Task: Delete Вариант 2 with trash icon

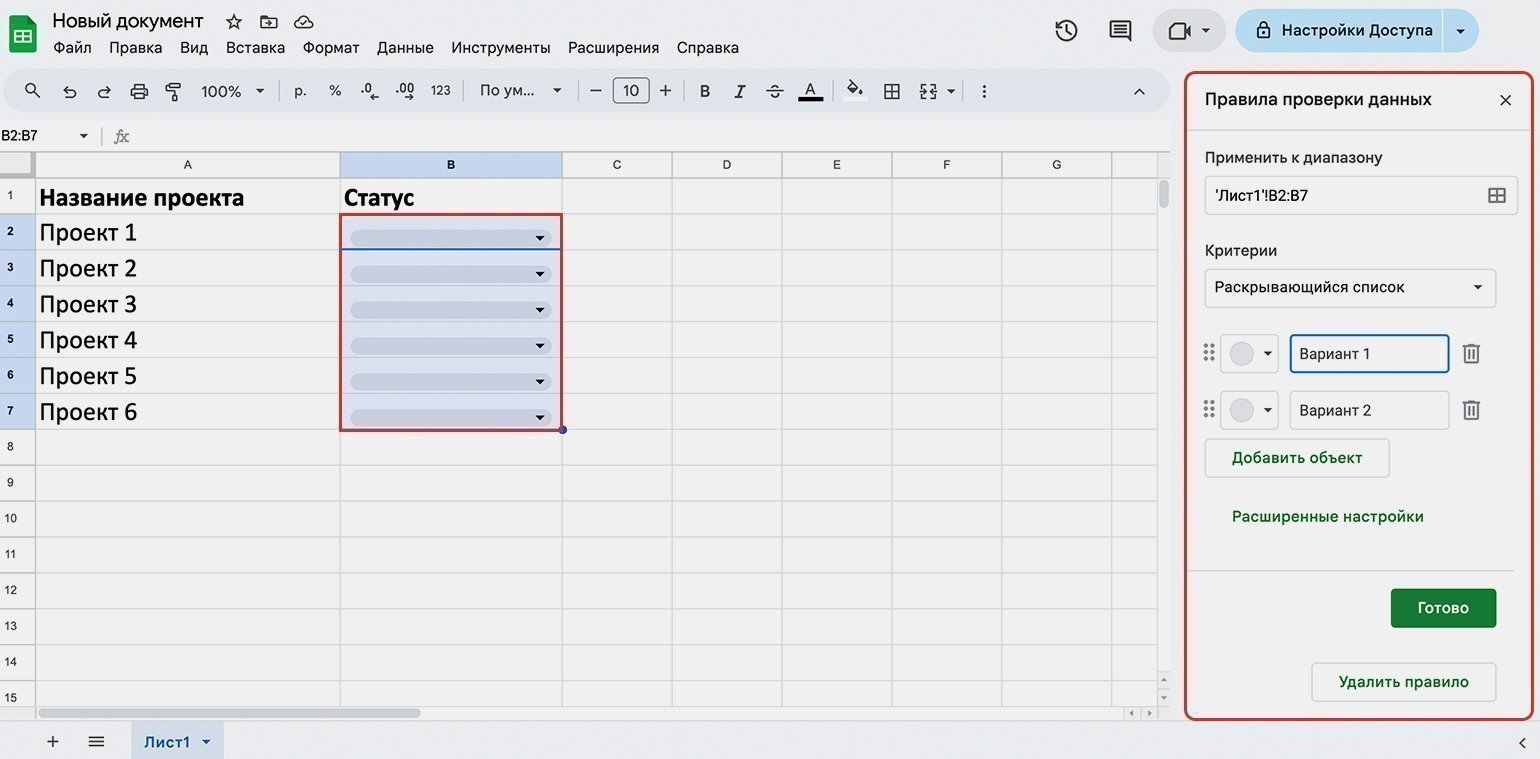Action: click(1471, 410)
